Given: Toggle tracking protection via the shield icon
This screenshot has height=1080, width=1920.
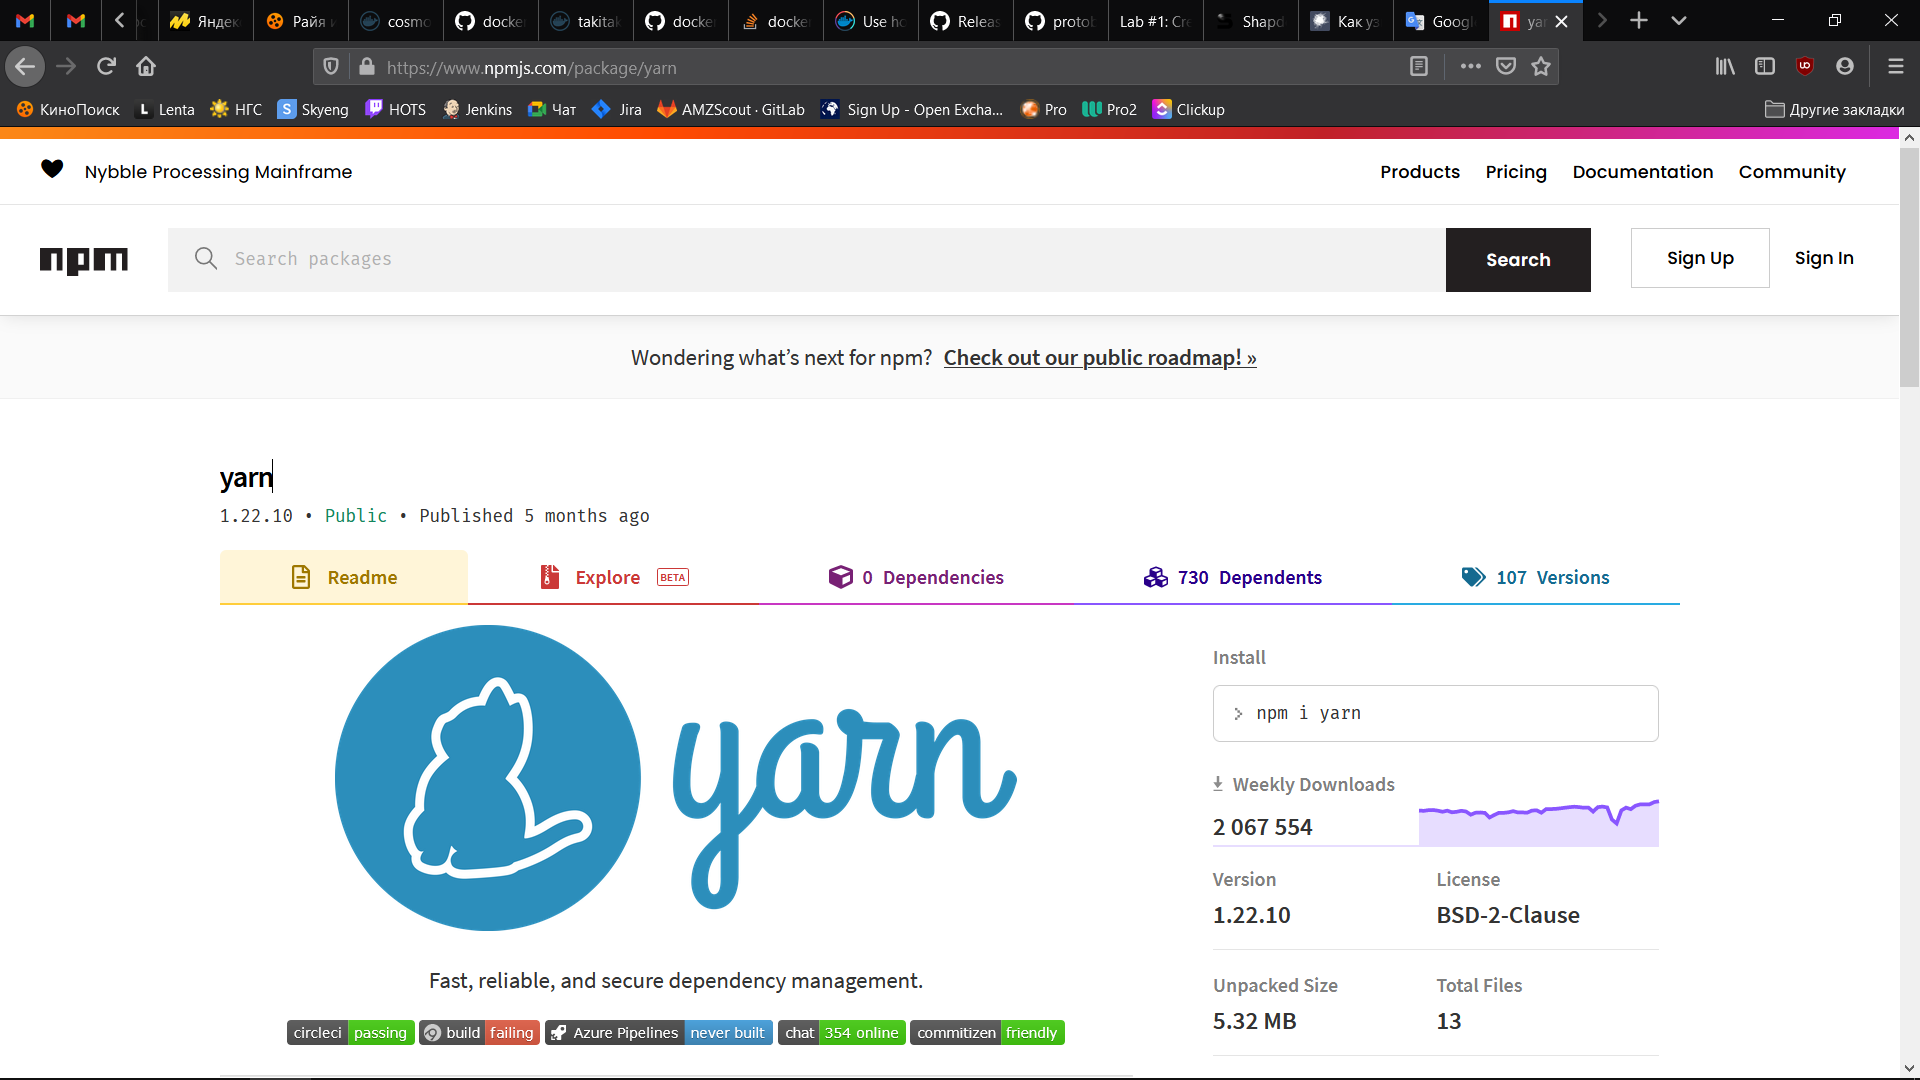Looking at the screenshot, I should pos(331,66).
